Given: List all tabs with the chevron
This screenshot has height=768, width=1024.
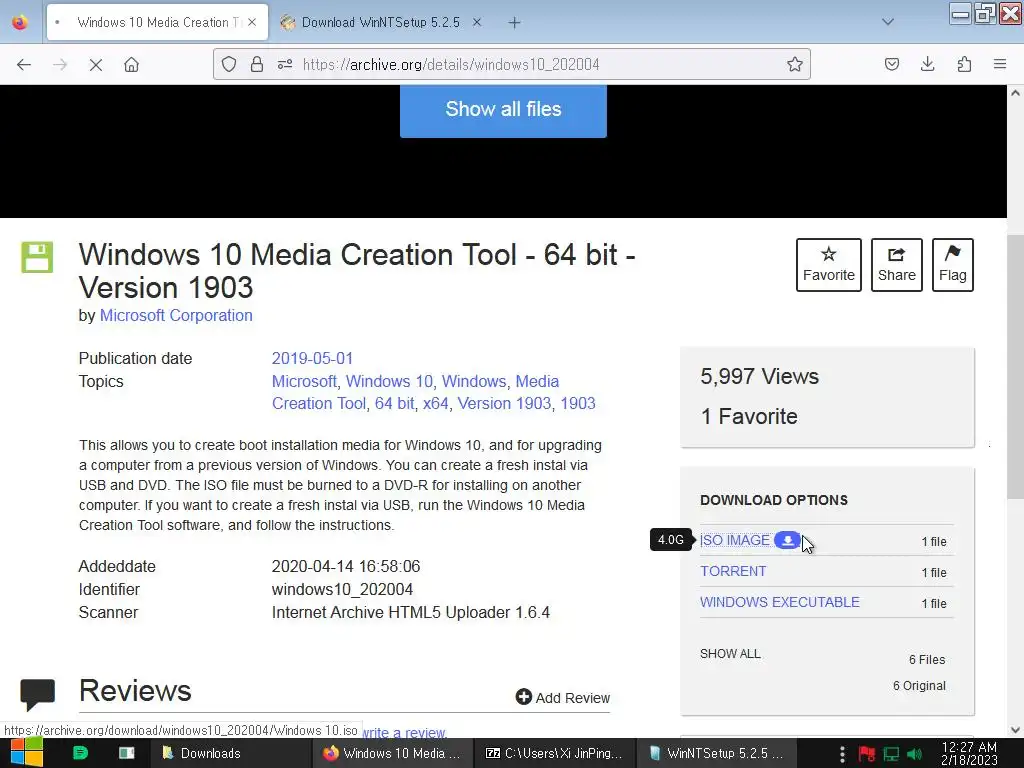Looking at the screenshot, I should pyautogui.click(x=888, y=22).
